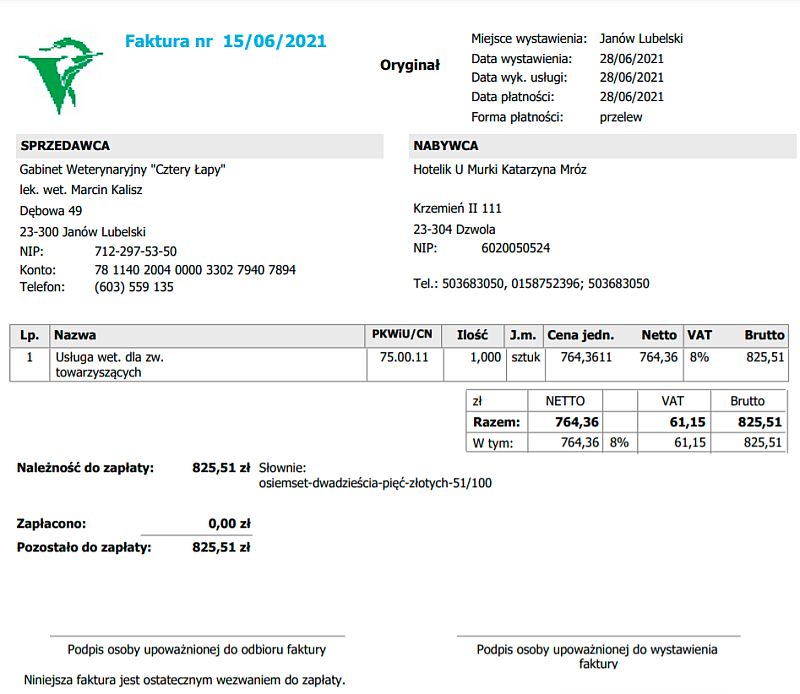Image resolution: width=800 pixels, height=694 pixels.
Task: Click the Pozostało do zapłaty amount
Action: pyautogui.click(x=221, y=547)
